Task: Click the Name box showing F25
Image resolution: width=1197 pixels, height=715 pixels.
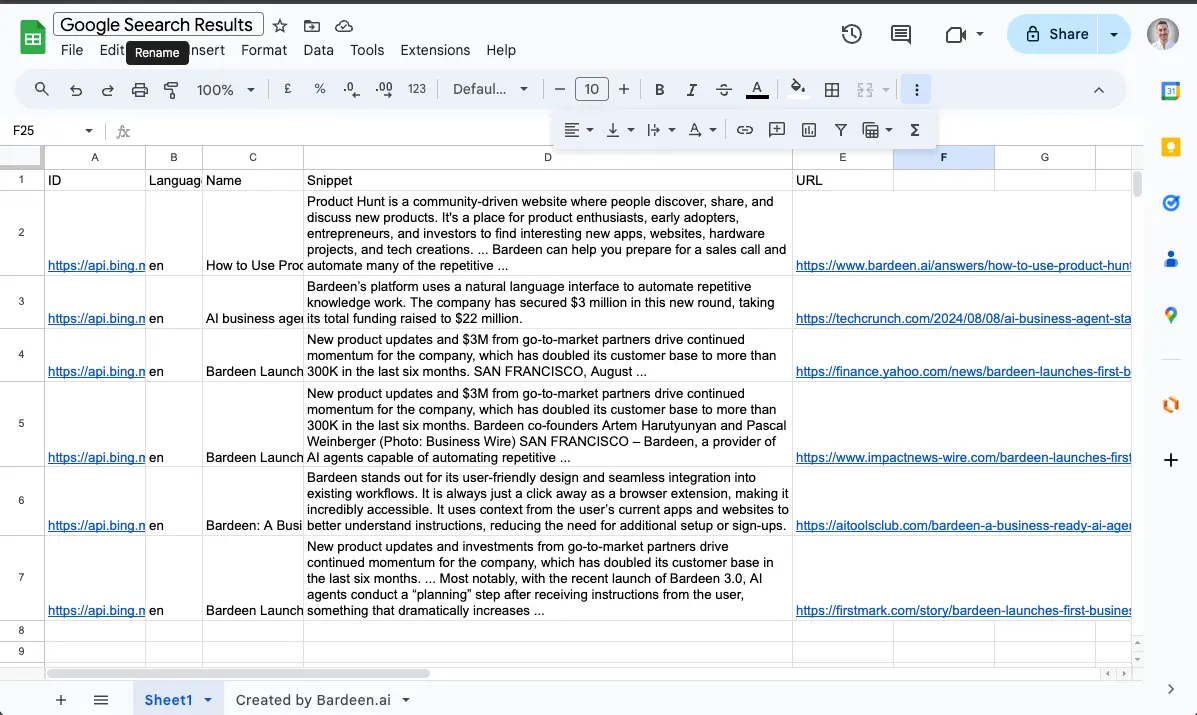Action: [52, 131]
